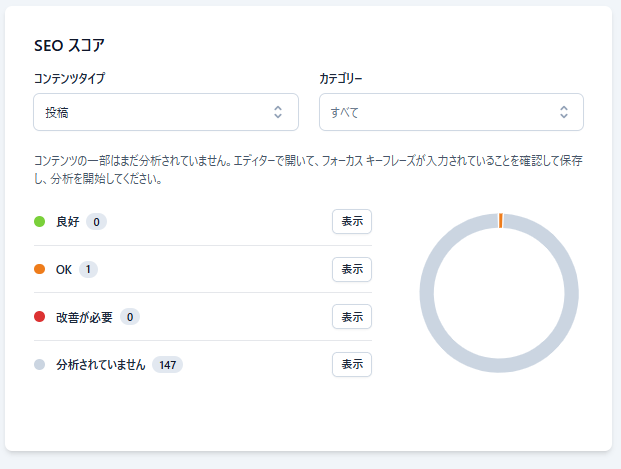Click the green 良好 status dot
The image size is (621, 469).
40,221
